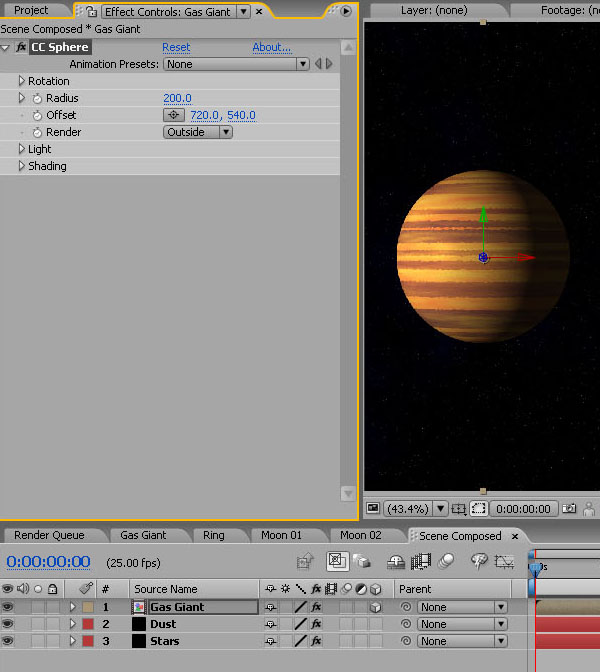Open the Render Queue tab
This screenshot has width=600, height=672.
49,536
